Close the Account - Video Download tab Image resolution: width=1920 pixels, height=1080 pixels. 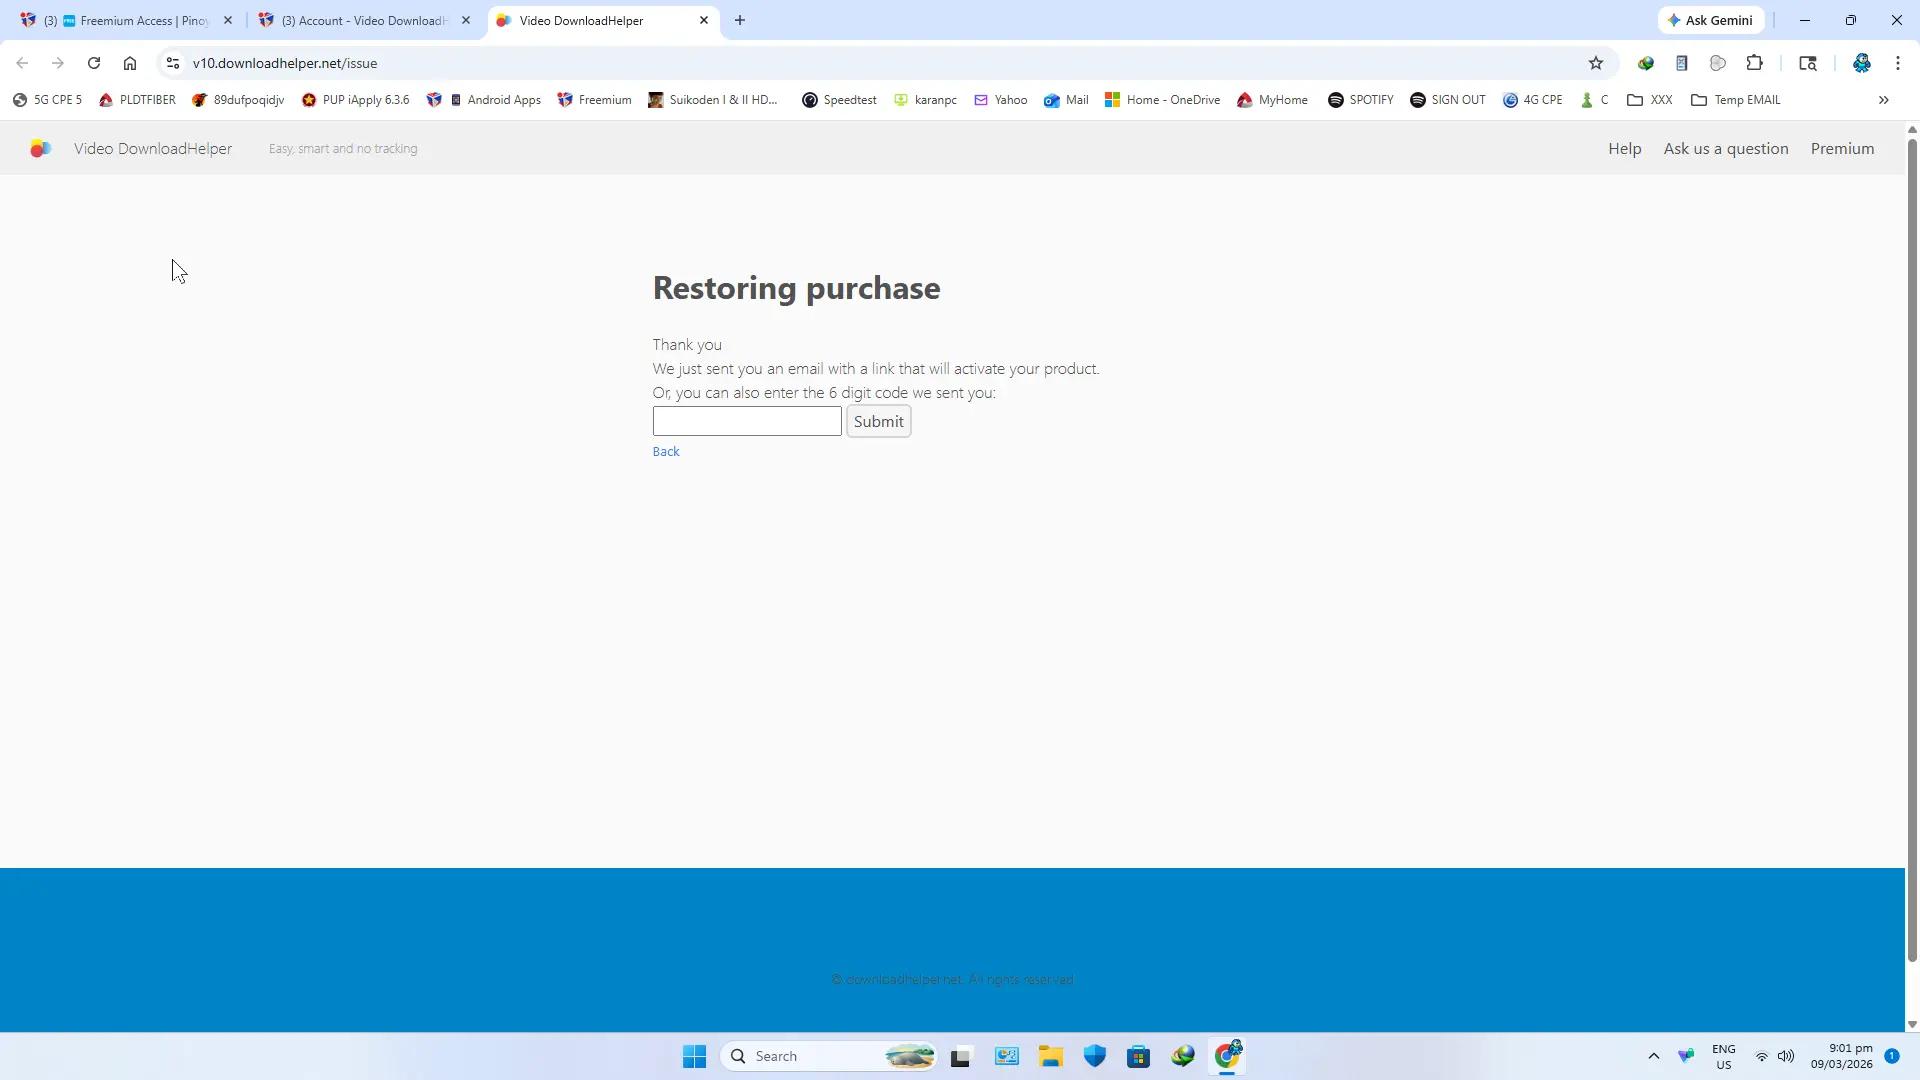tap(466, 20)
